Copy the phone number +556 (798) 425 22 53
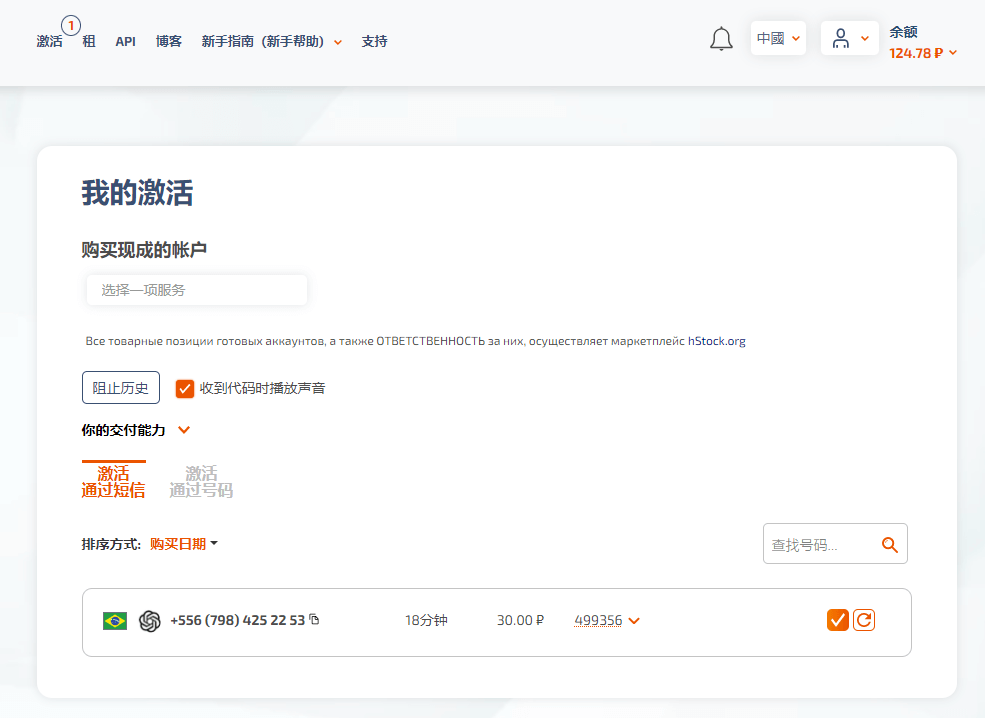The height and width of the screenshot is (718, 985). click(313, 620)
